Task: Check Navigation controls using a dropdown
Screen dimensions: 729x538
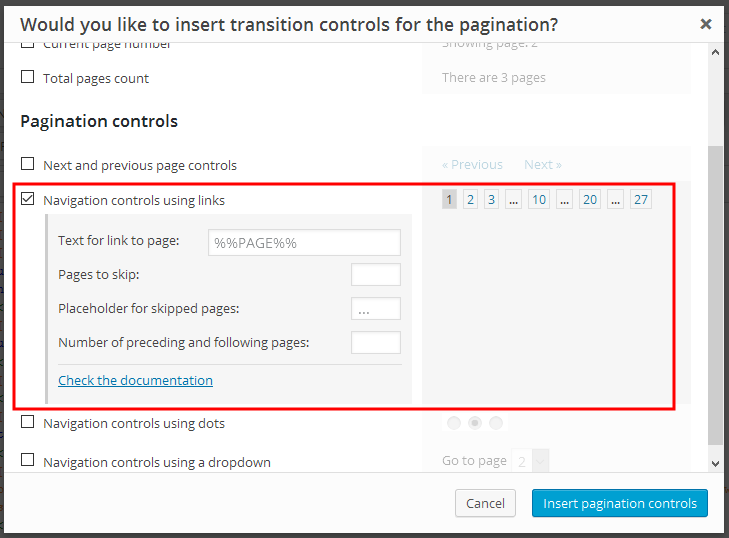Action: [x=27, y=460]
